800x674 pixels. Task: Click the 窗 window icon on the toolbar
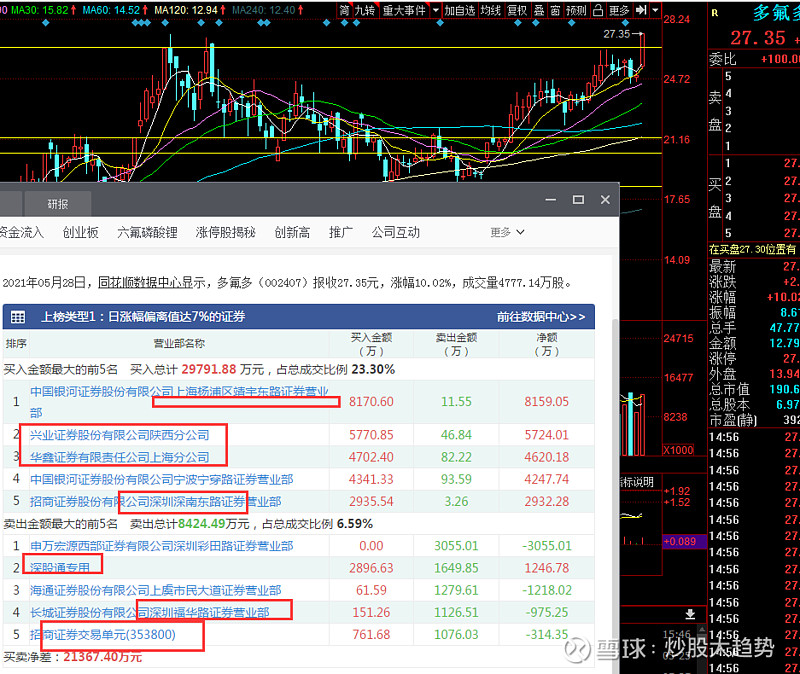coord(557,10)
